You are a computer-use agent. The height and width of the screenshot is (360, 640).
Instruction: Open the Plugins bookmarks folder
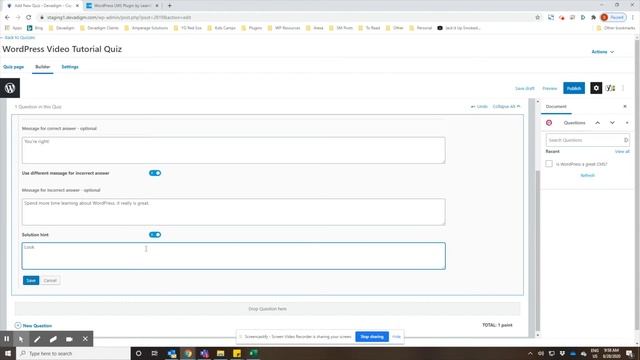251,28
